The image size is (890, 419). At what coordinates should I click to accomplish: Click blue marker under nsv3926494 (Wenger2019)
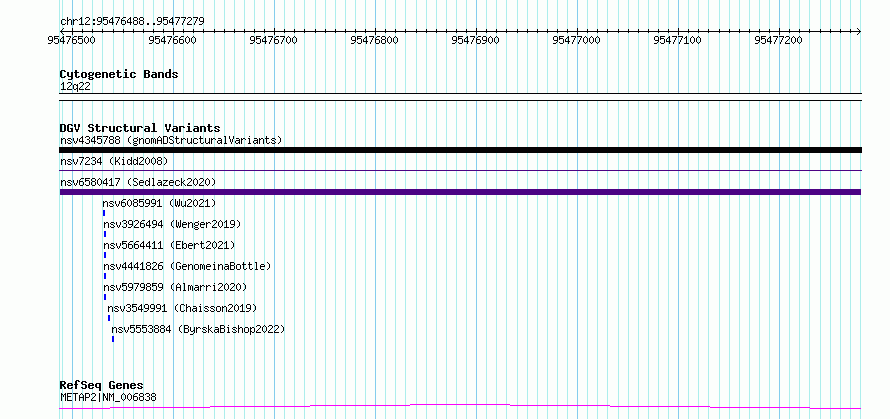[x=104, y=234]
